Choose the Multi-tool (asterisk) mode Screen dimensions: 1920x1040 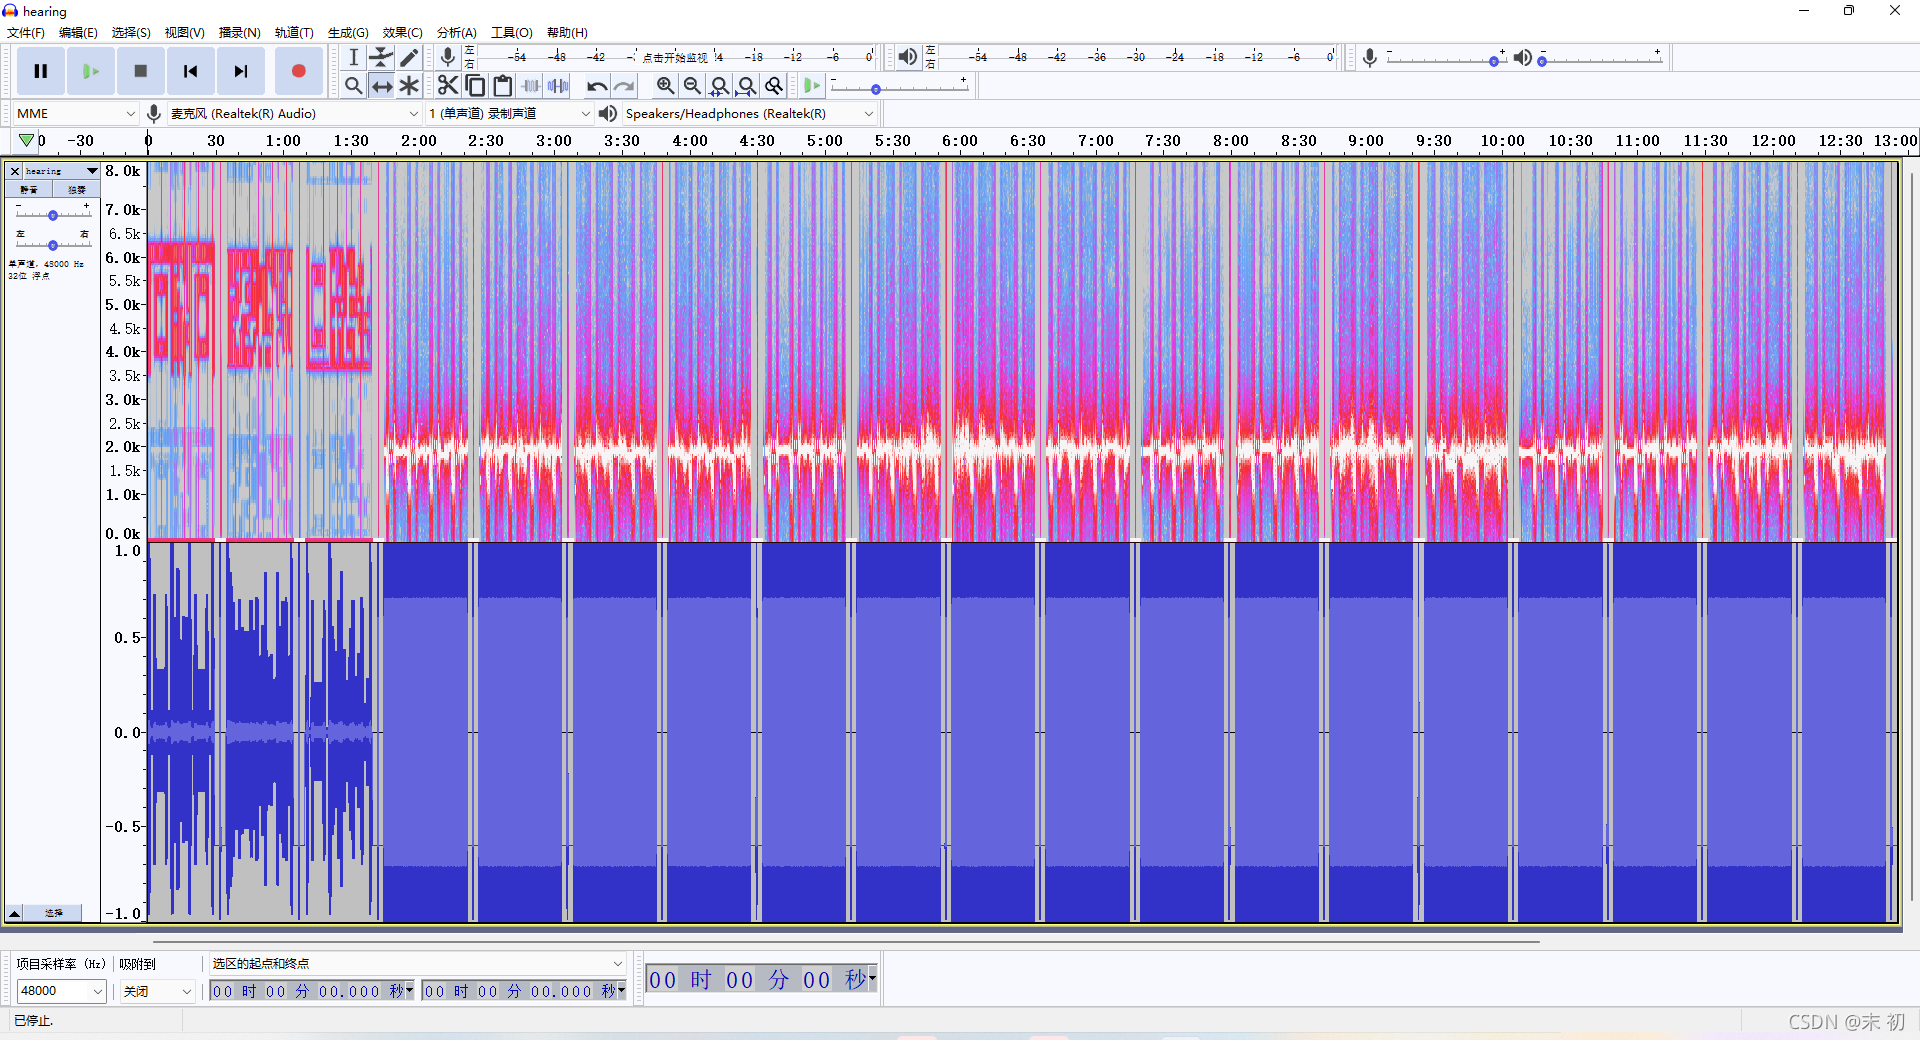[409, 86]
